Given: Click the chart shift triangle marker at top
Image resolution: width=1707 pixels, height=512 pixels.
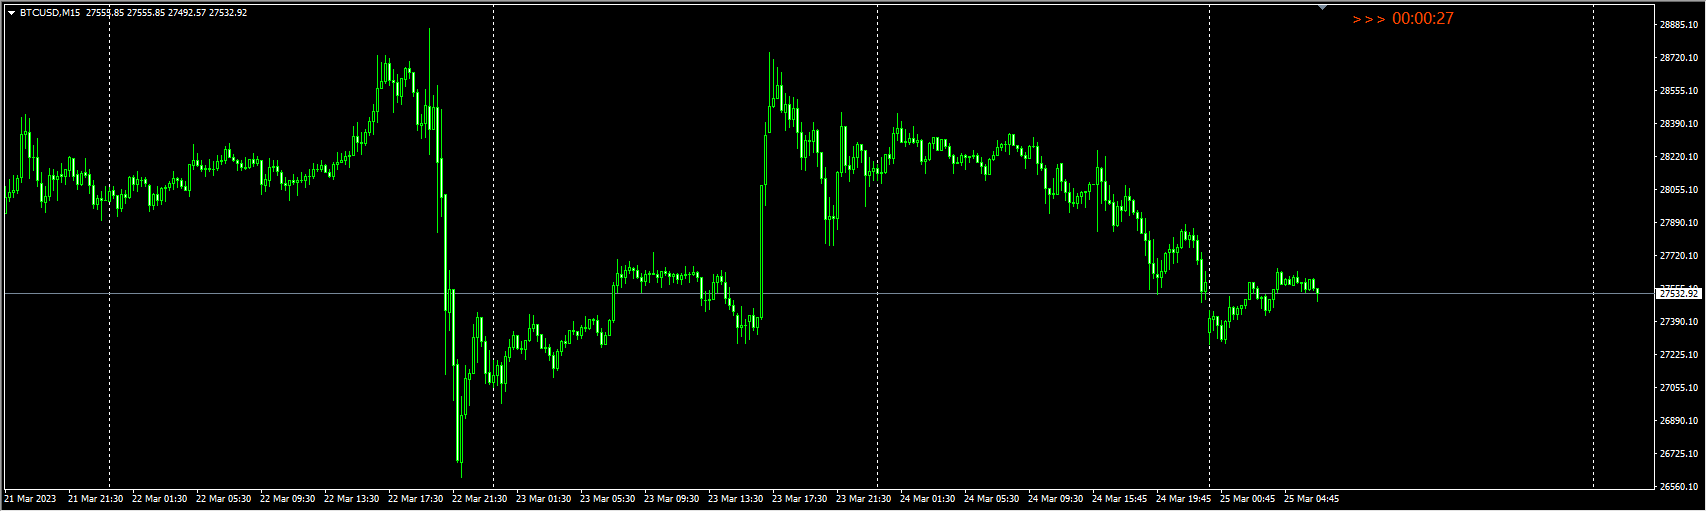Looking at the screenshot, I should 1323,8.
